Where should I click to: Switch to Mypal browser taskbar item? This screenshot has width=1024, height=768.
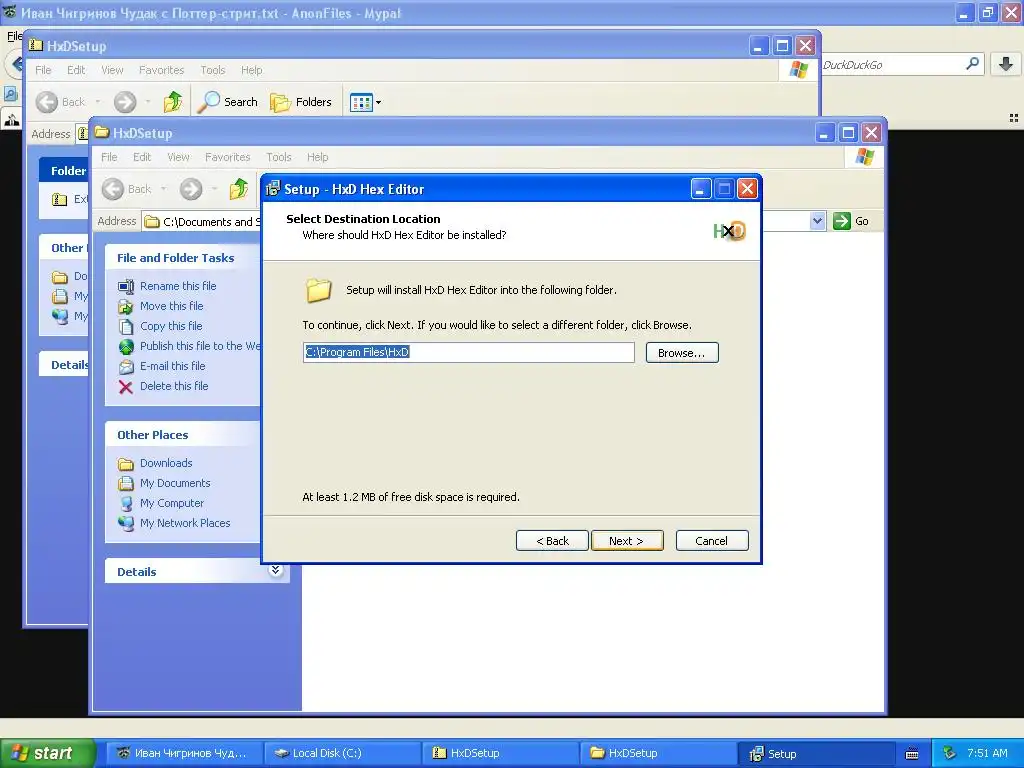pos(185,753)
